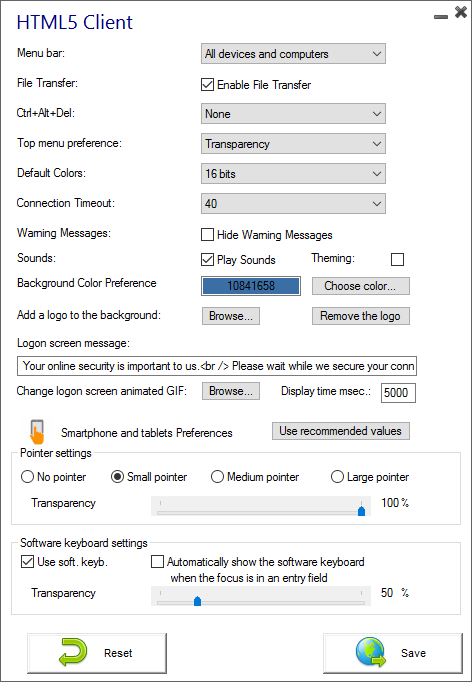This screenshot has width=472, height=682.
Task: Click Use recommended values button
Action: coord(341,431)
